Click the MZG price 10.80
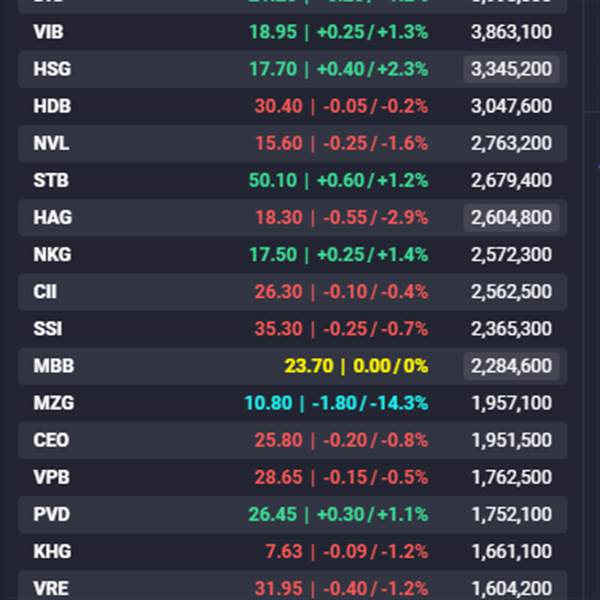The height and width of the screenshot is (600, 600). (267, 403)
